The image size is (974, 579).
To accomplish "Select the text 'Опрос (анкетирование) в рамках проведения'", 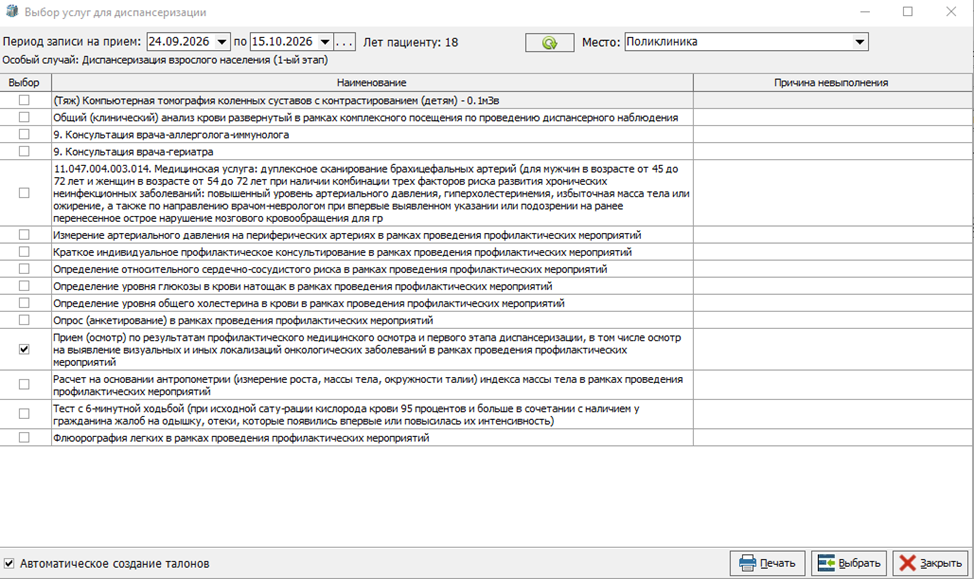I will pyautogui.click(x=163, y=321).
